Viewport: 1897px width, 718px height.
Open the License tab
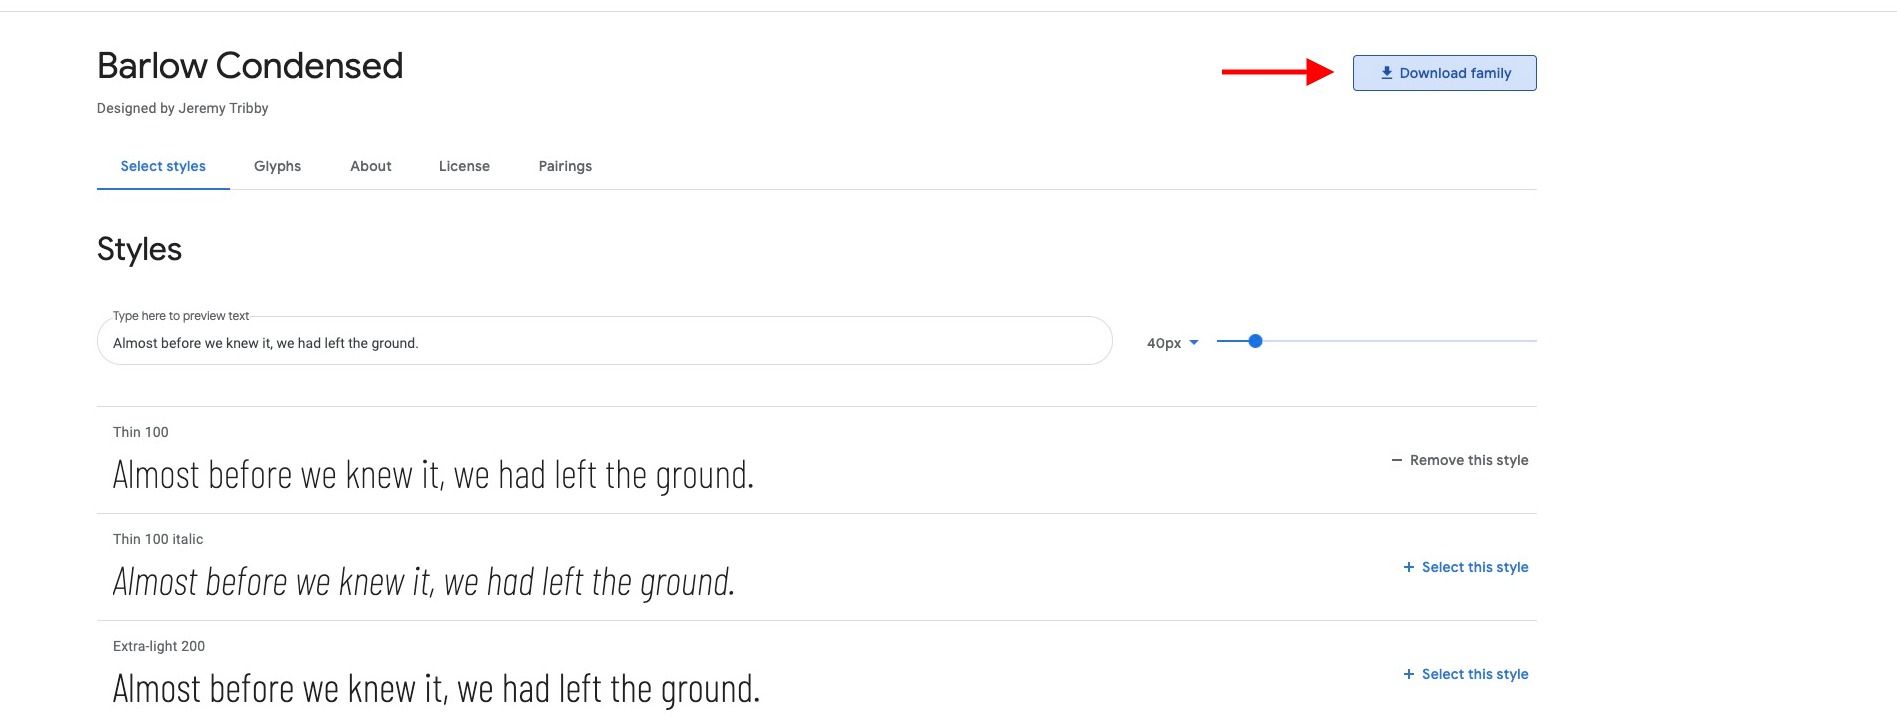[x=464, y=166]
